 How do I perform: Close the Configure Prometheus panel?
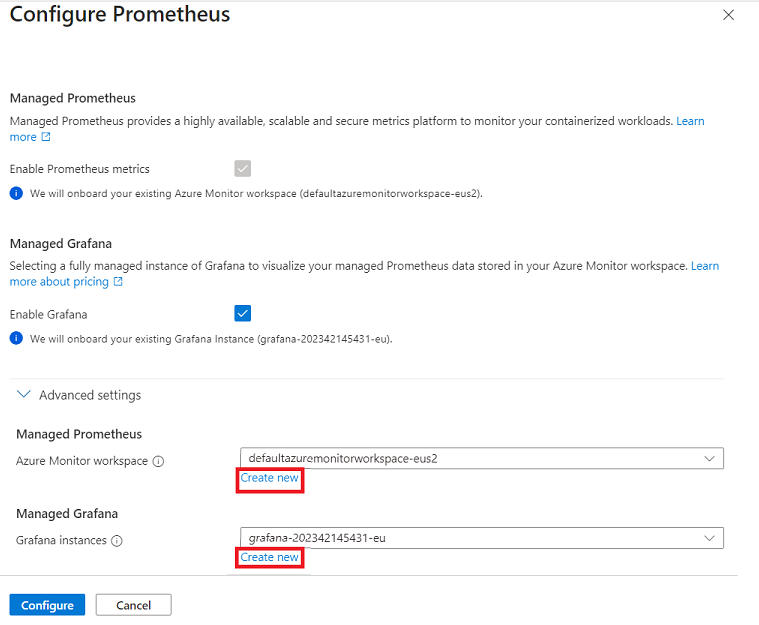click(x=728, y=15)
